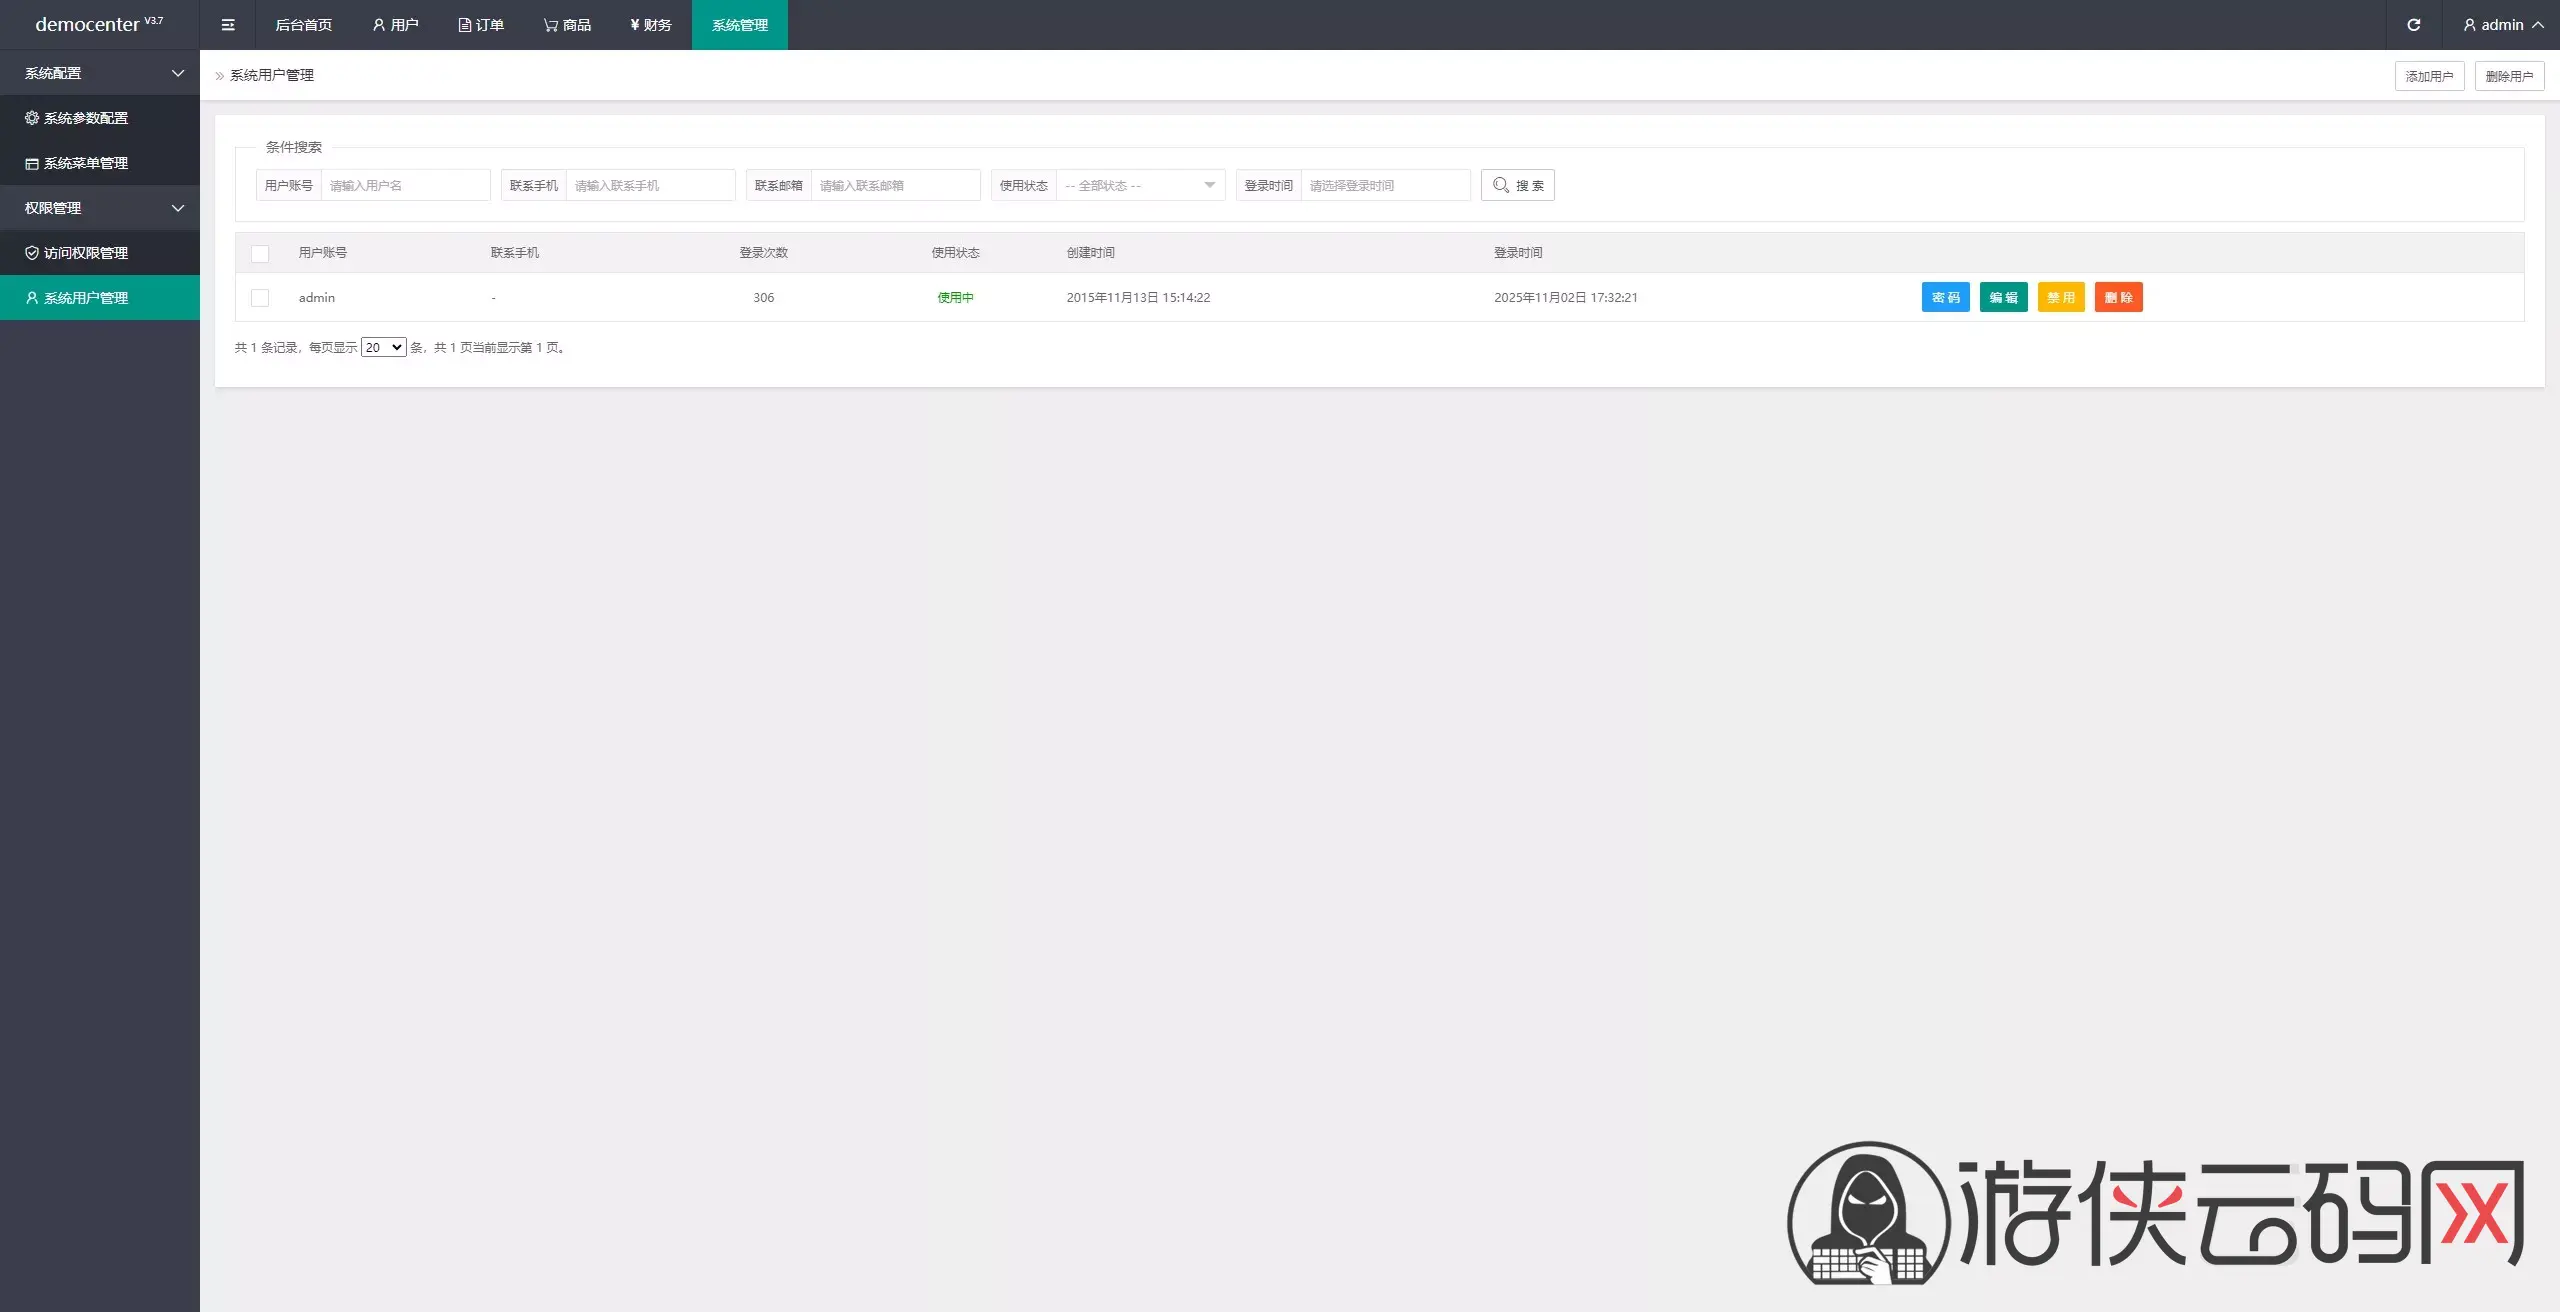Focus the 用户账号 search input field

[x=405, y=185]
